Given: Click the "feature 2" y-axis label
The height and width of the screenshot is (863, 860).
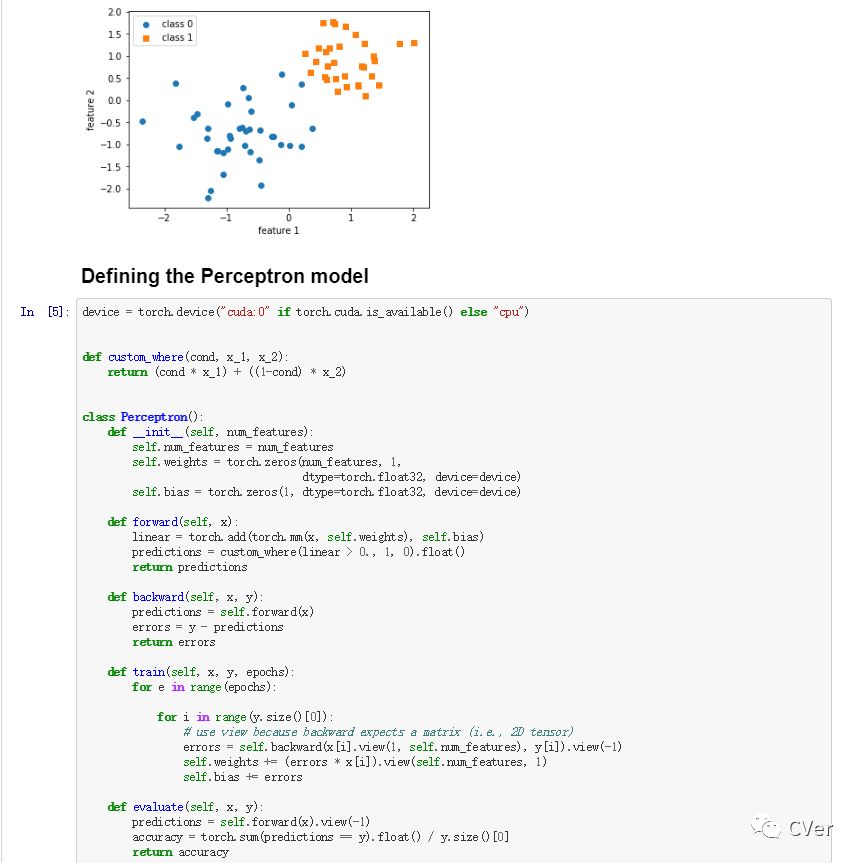Looking at the screenshot, I should pyautogui.click(x=90, y=108).
